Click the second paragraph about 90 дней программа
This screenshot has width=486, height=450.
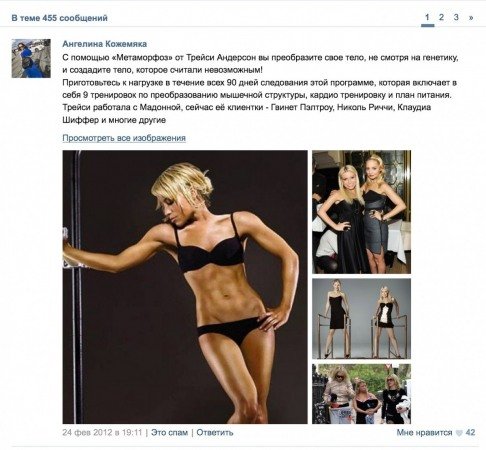click(x=259, y=89)
